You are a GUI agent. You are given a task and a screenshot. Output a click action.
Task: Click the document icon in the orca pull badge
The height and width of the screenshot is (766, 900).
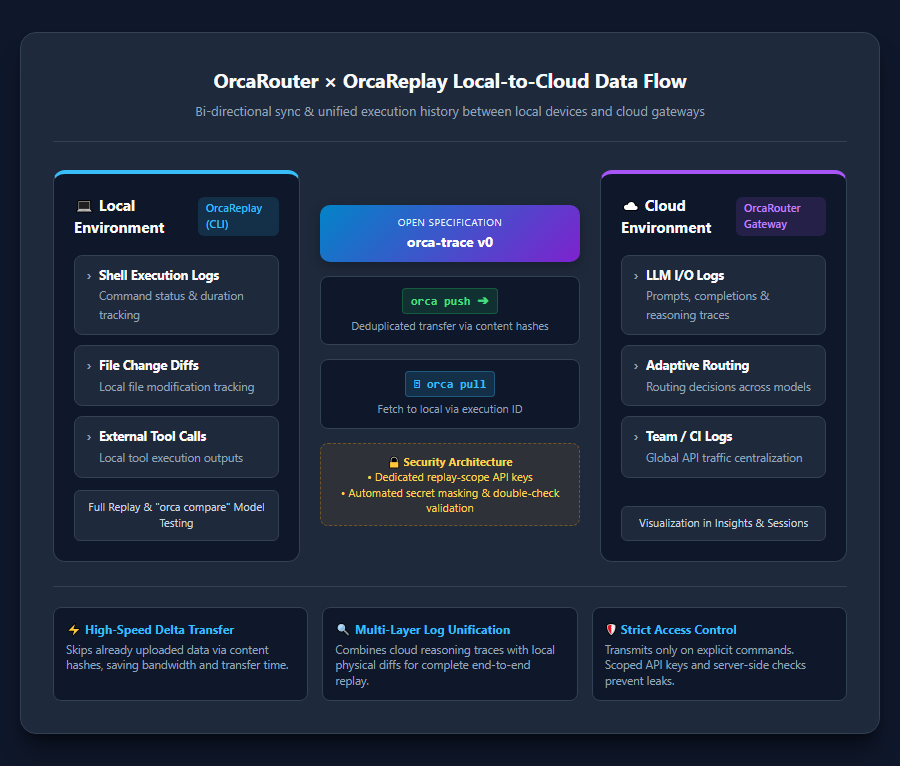coord(417,384)
